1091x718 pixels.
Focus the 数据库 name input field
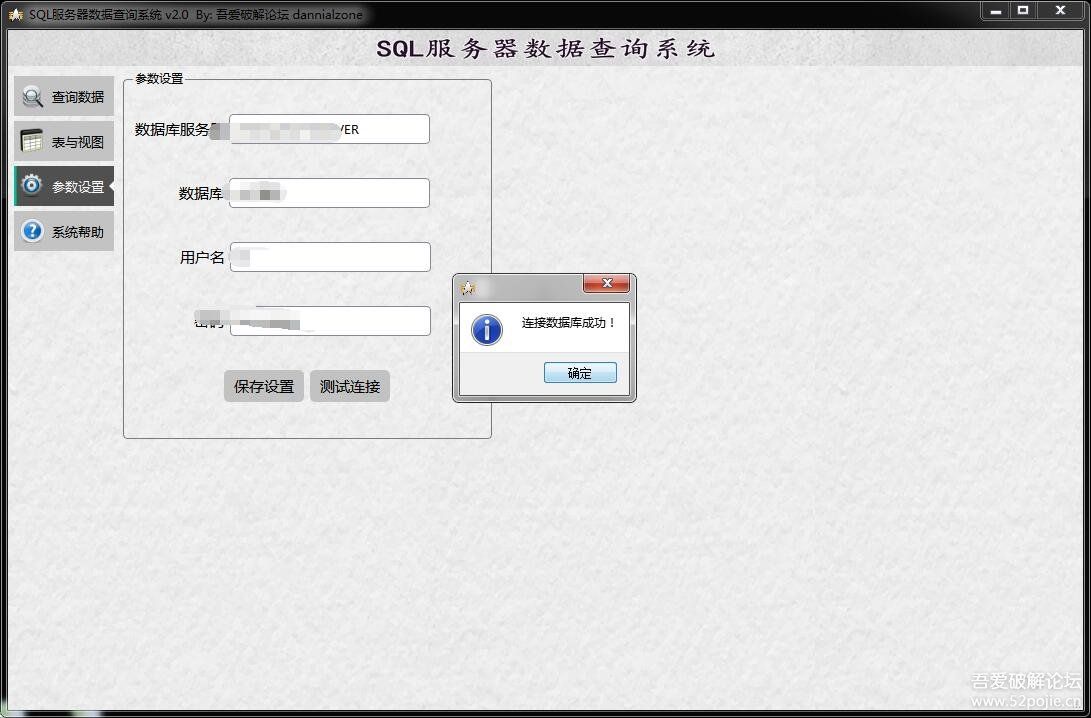(329, 193)
